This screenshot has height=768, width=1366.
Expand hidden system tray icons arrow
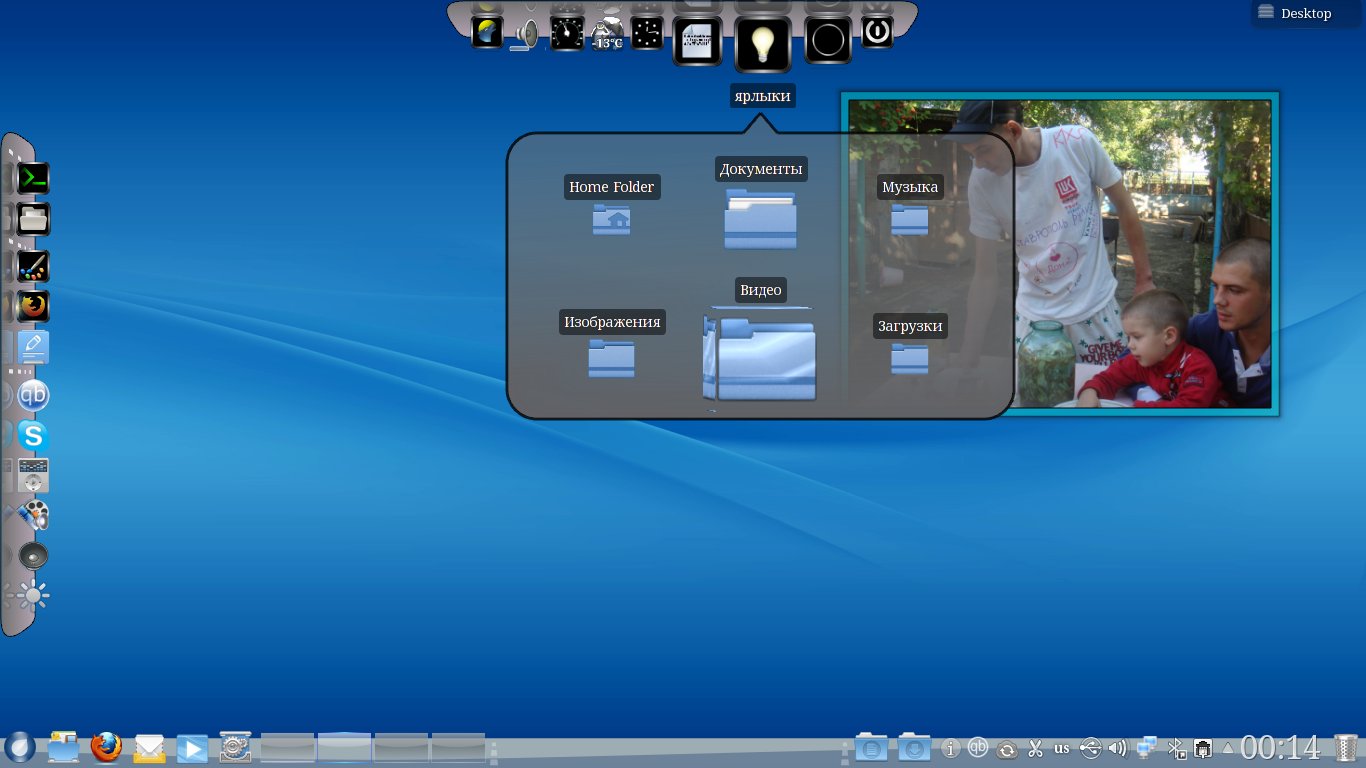(1228, 748)
